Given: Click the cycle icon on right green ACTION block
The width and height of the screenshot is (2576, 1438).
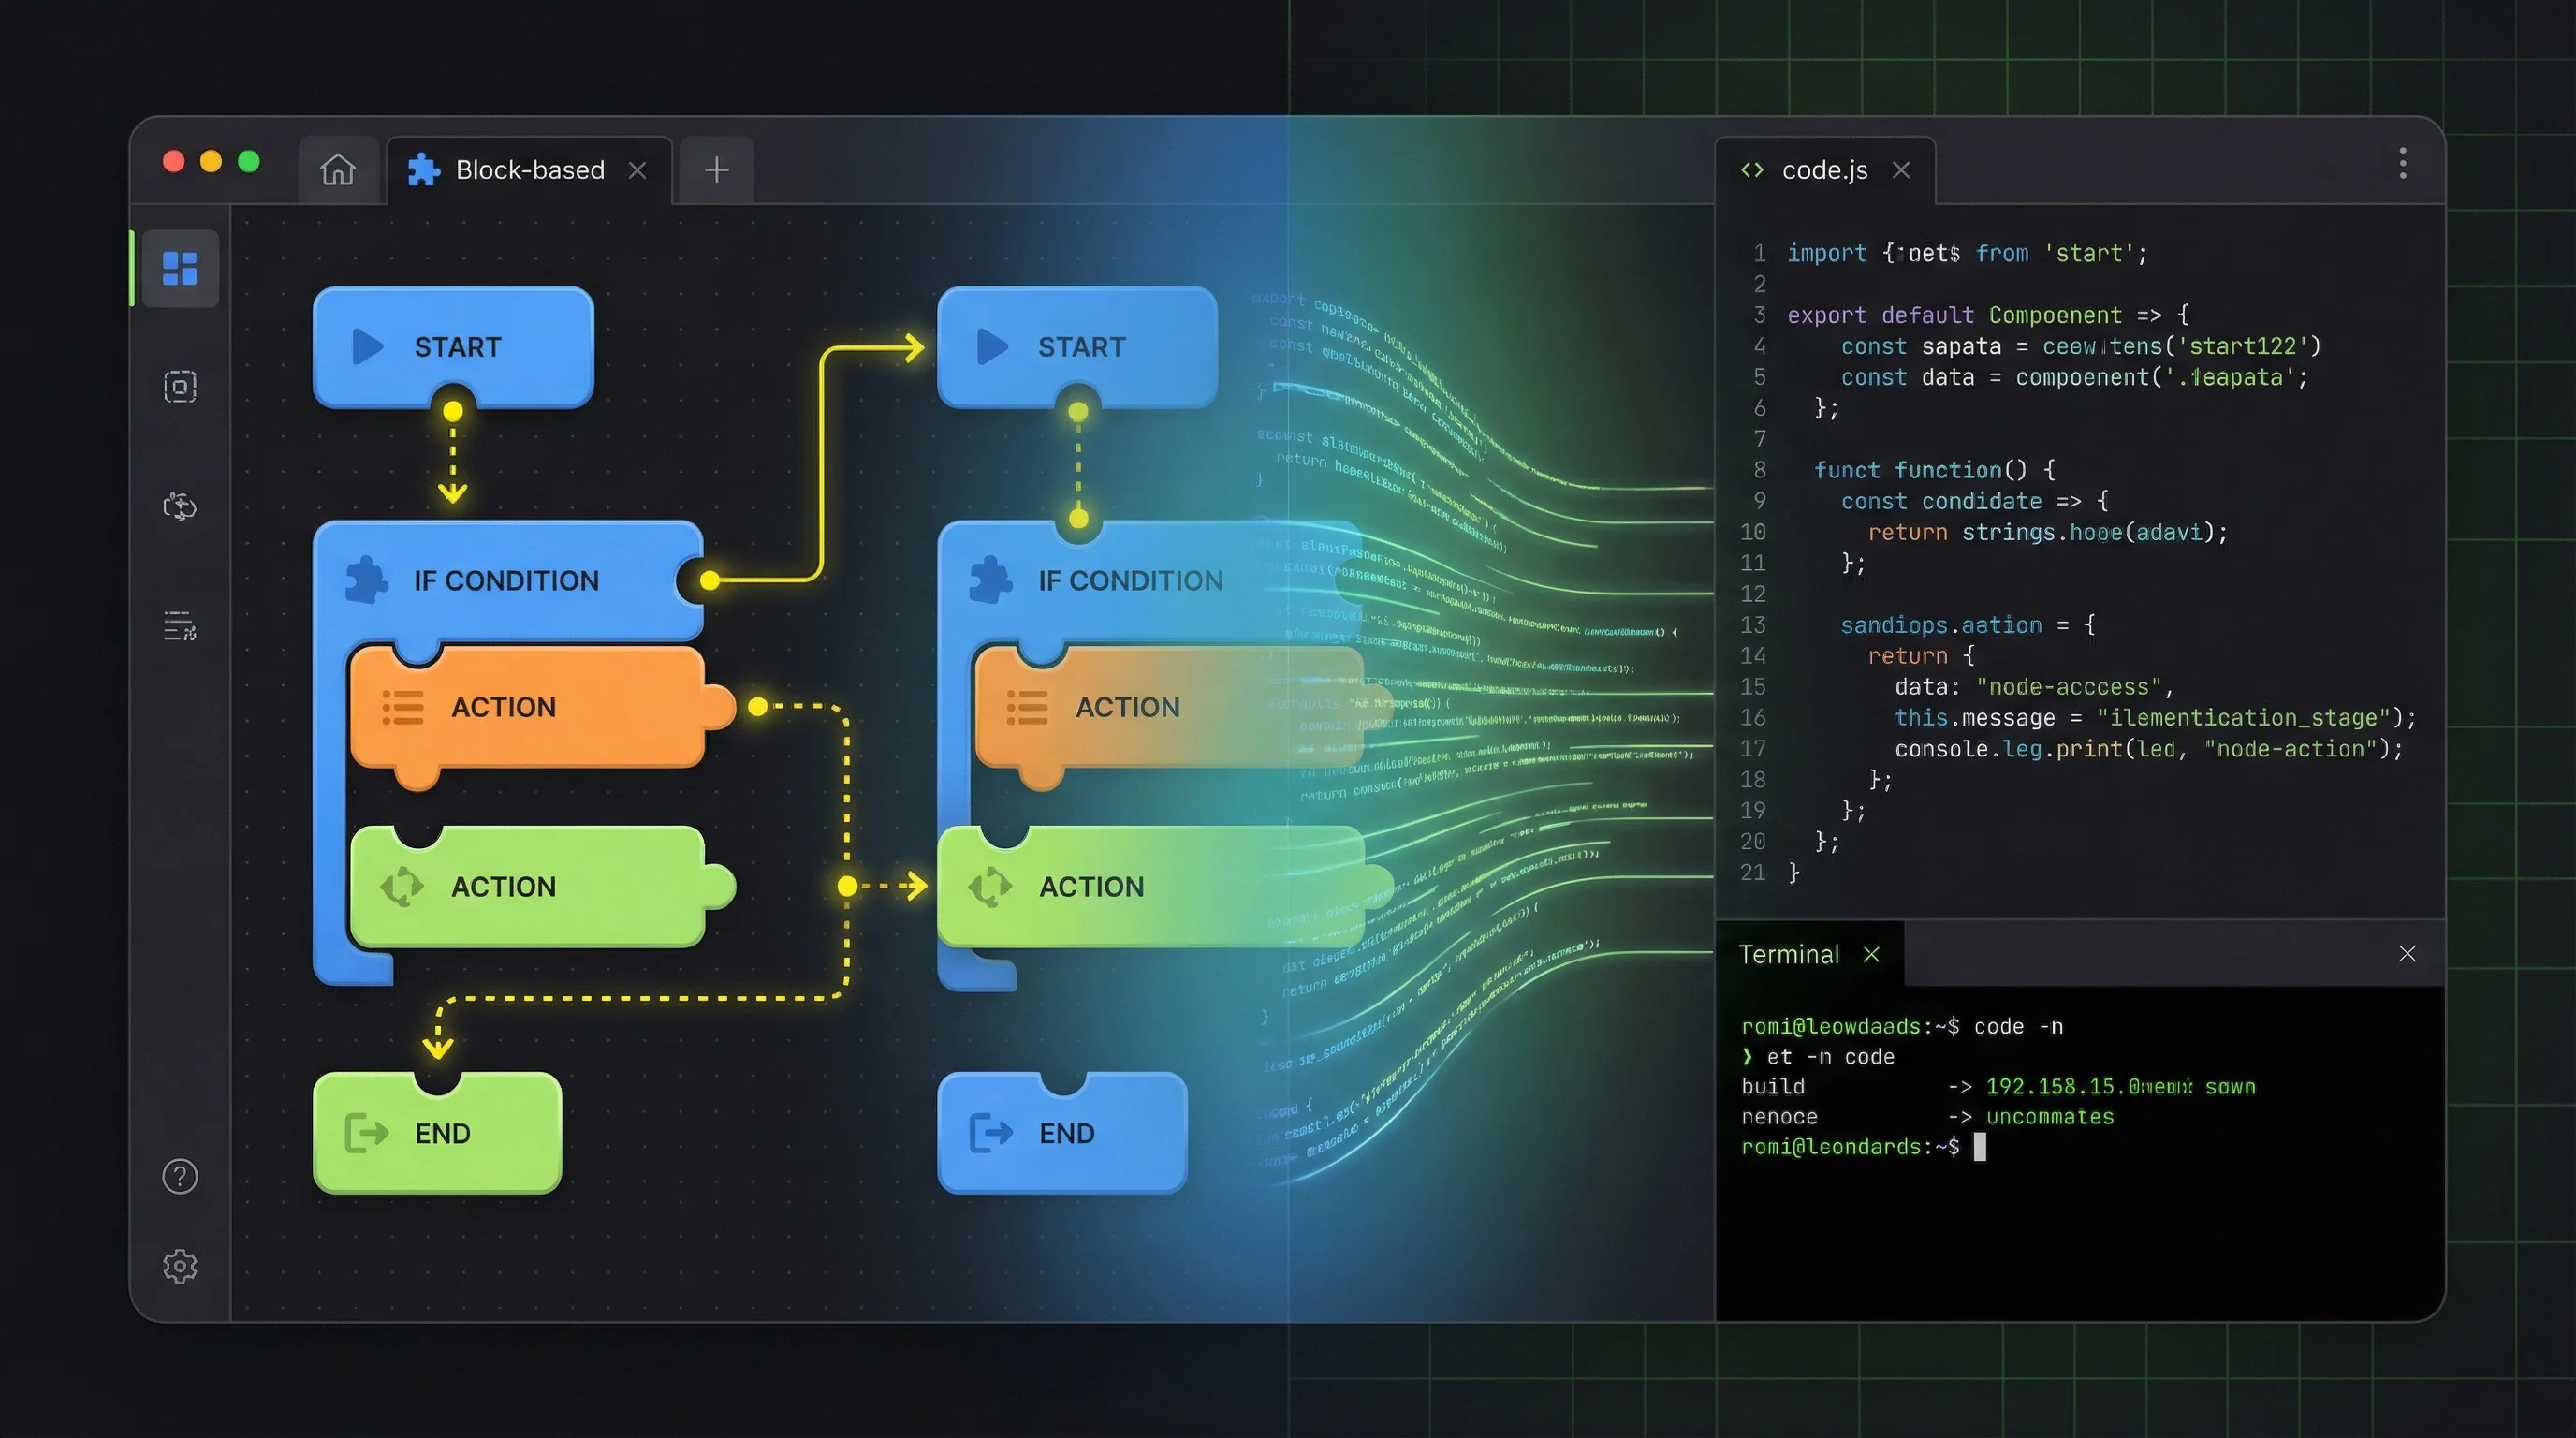Looking at the screenshot, I should tap(990, 886).
